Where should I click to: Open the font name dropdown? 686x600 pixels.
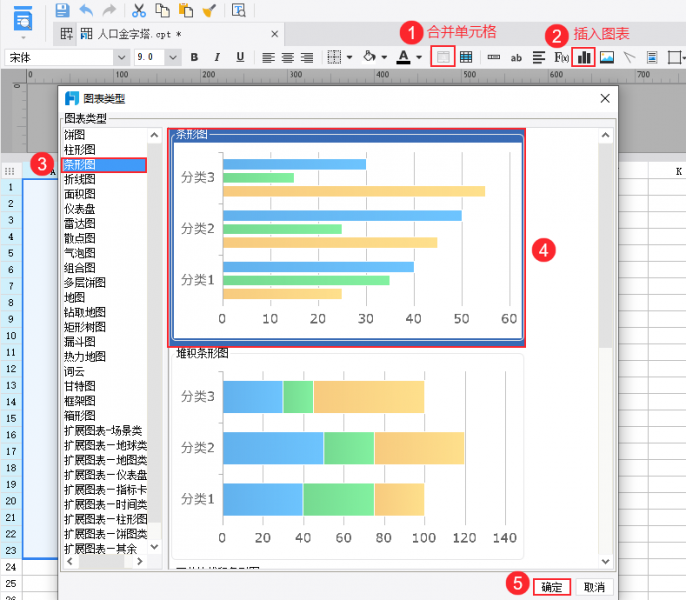coord(122,57)
